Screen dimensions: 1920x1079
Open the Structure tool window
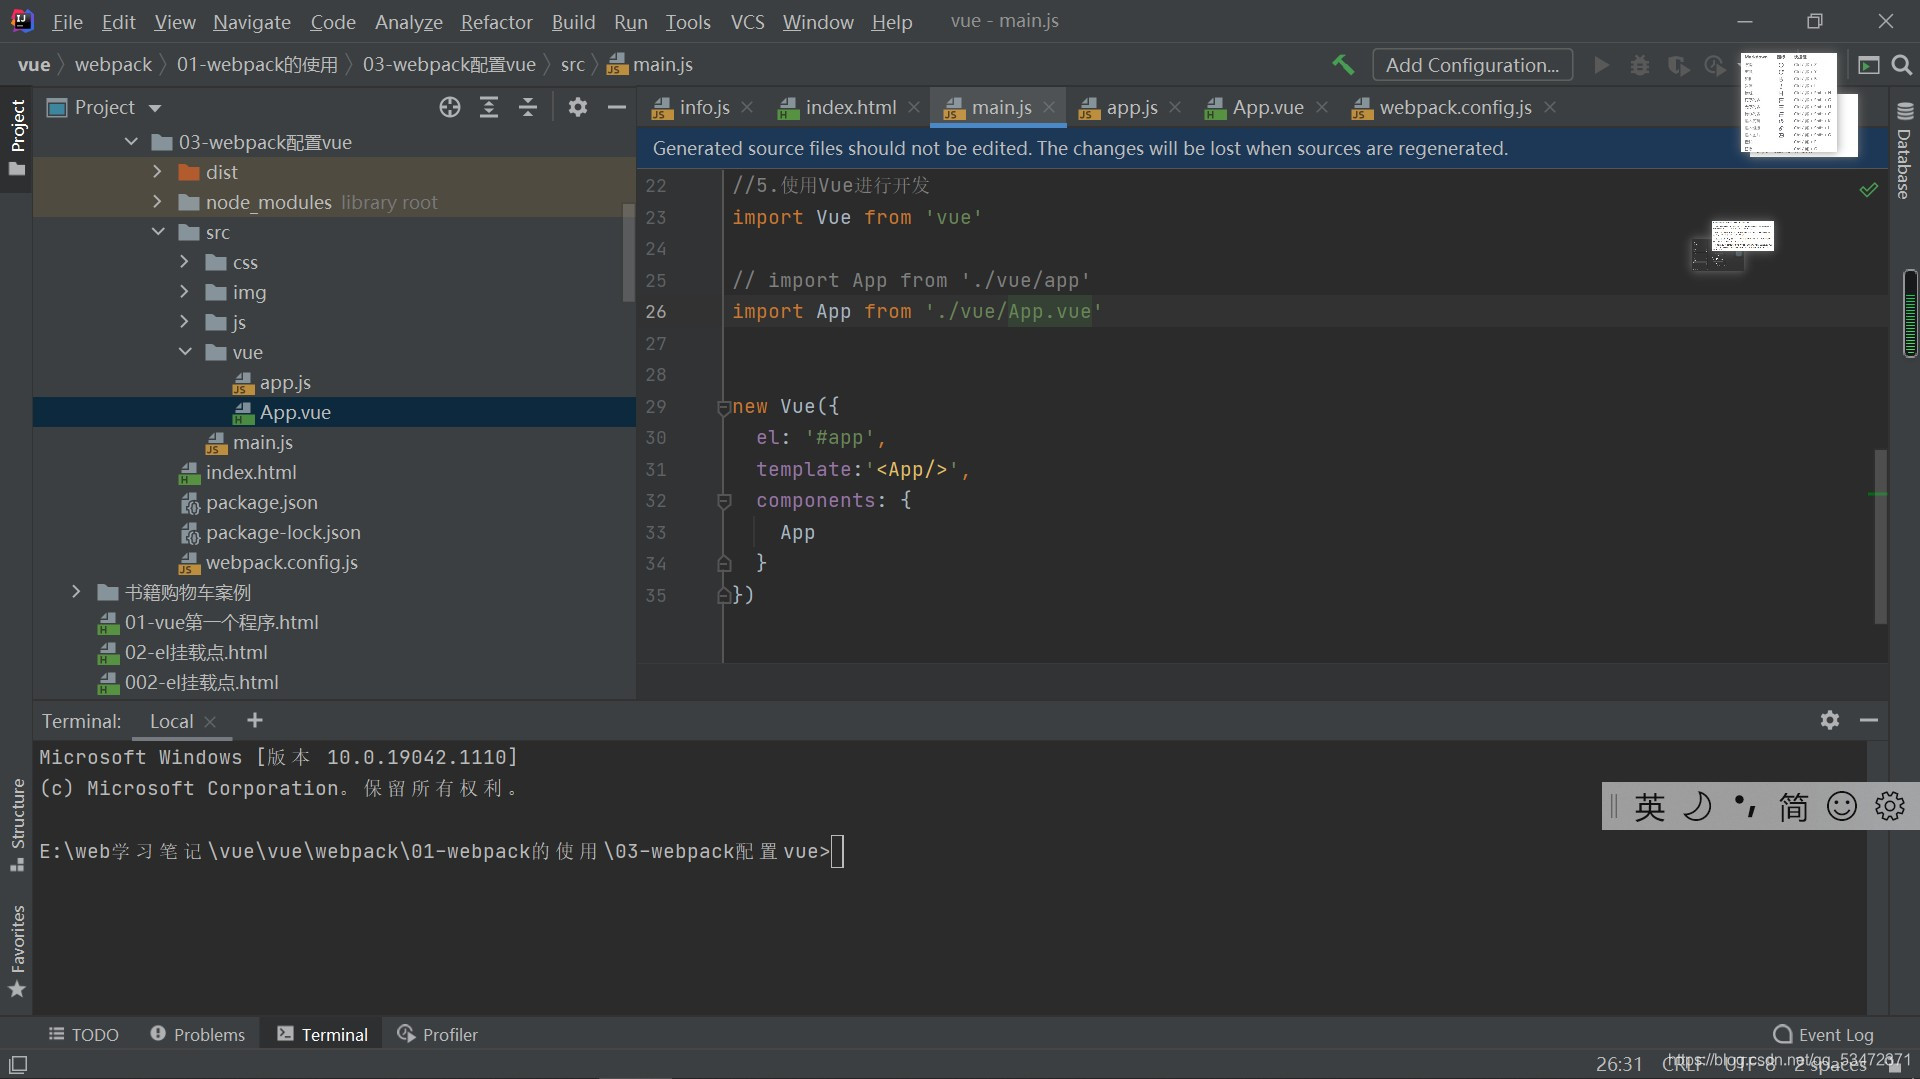click(17, 825)
